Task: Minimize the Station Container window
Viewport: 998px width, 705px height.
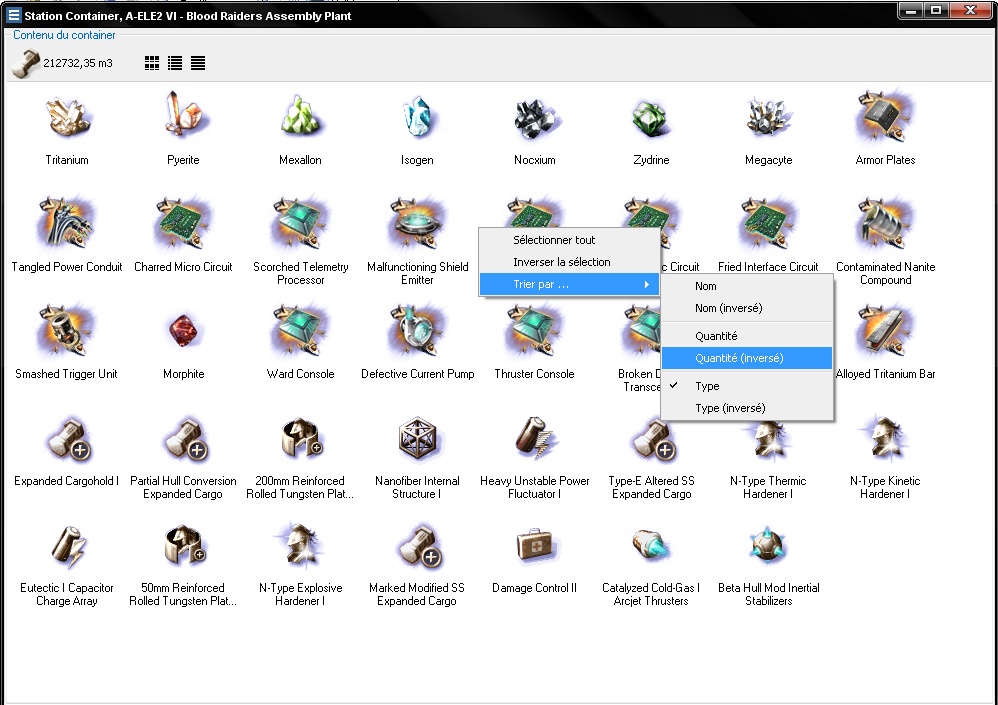Action: coord(912,10)
